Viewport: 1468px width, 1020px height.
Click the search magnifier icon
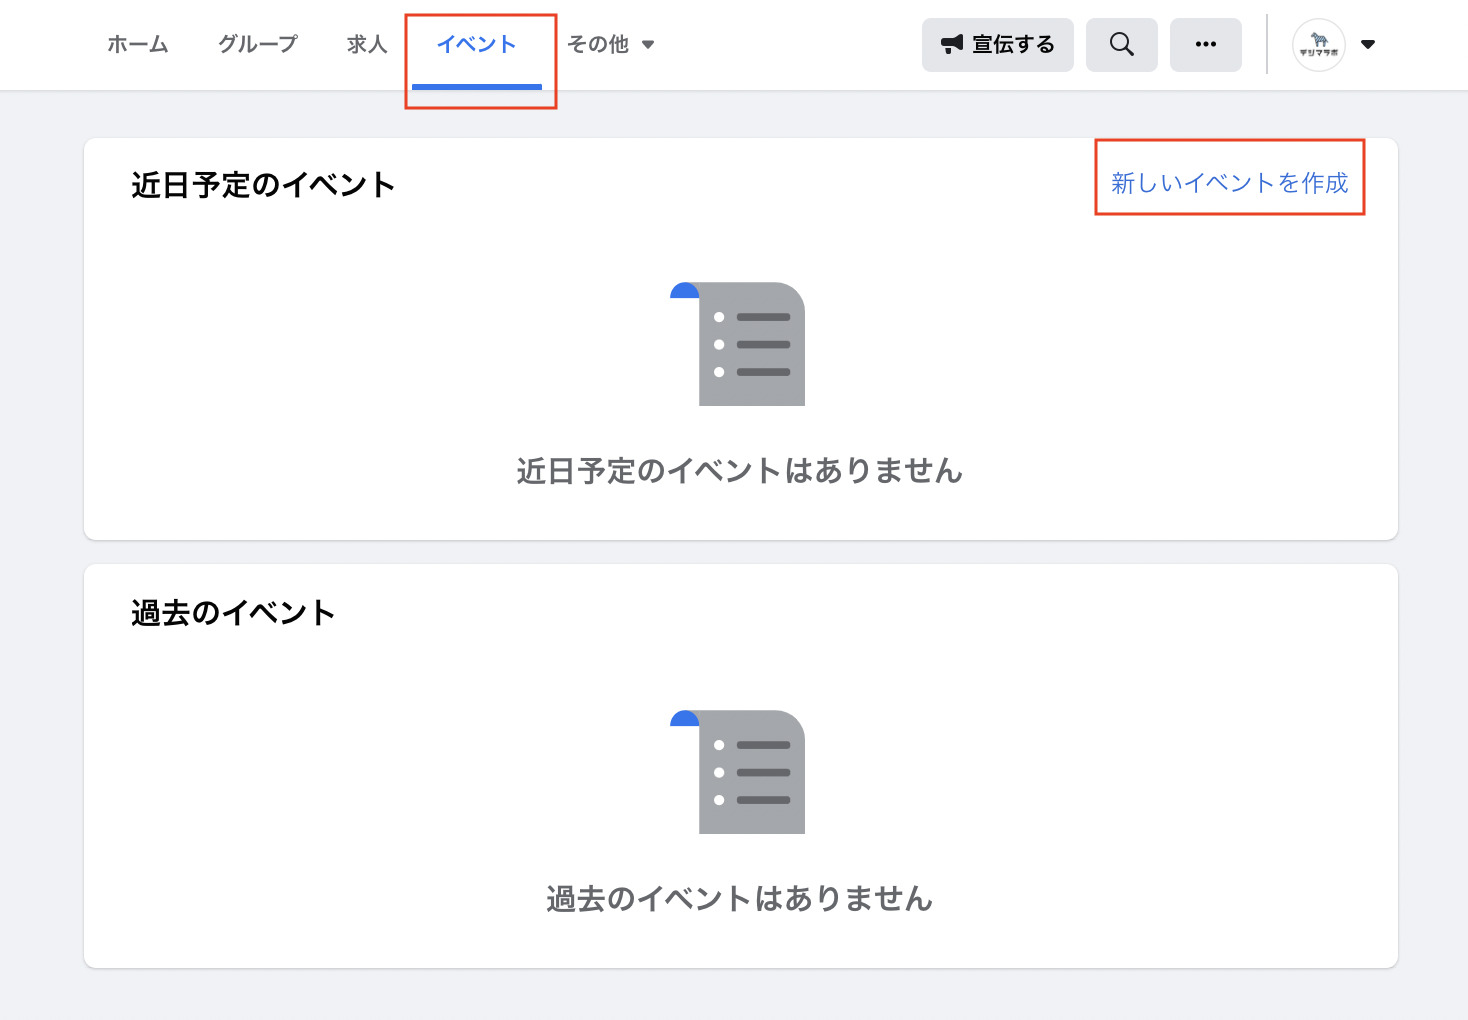1121,45
